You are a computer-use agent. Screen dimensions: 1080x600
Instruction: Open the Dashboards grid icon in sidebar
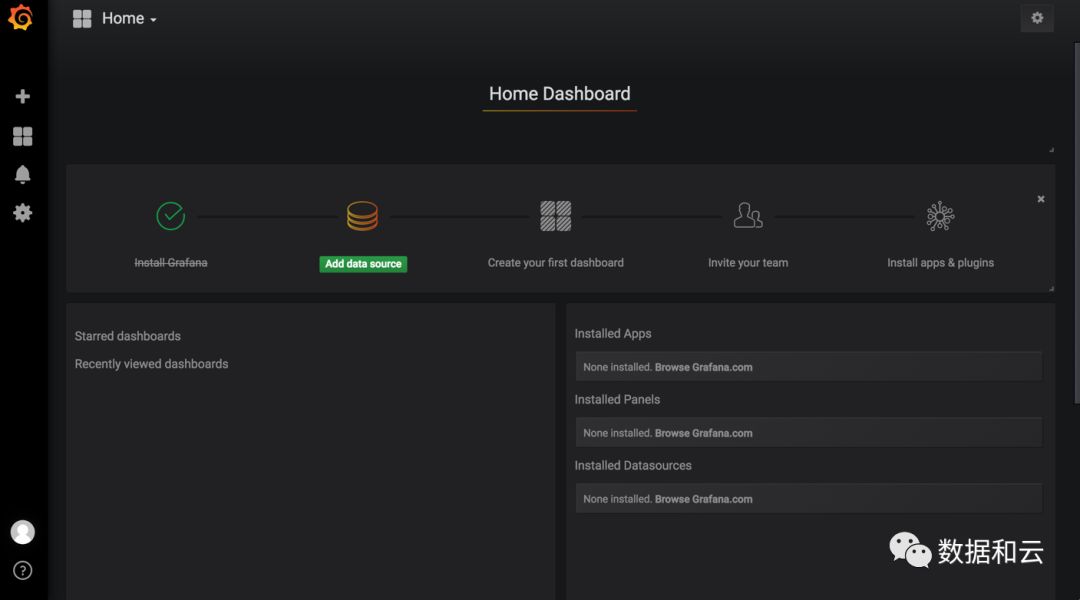pyautogui.click(x=23, y=136)
